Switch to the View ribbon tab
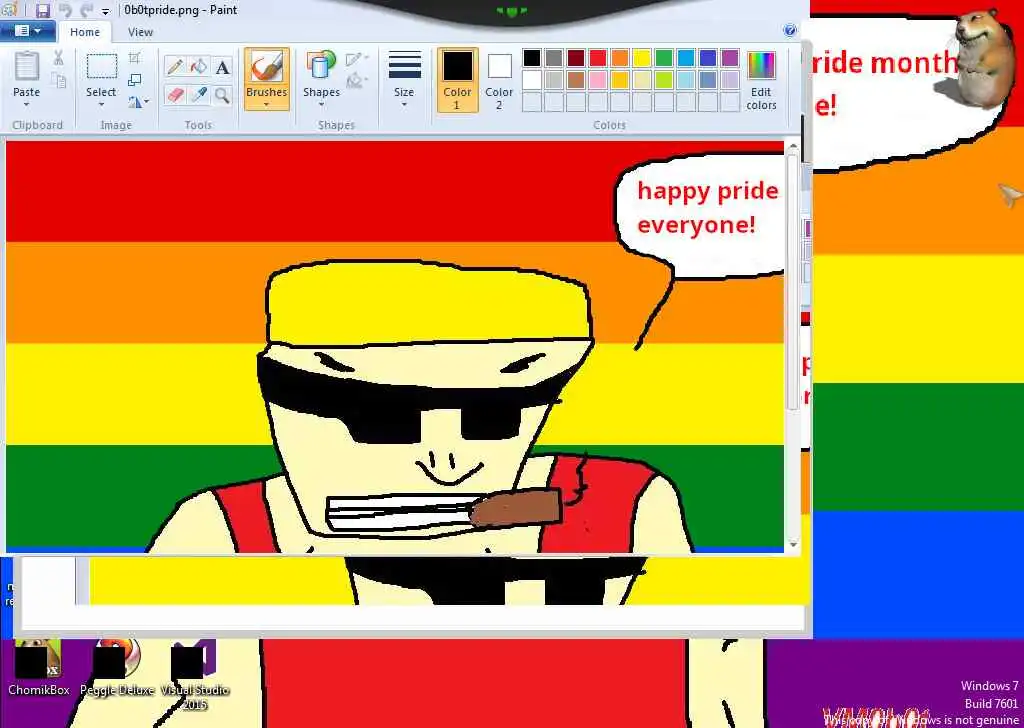The width and height of the screenshot is (1024, 728). [x=140, y=32]
